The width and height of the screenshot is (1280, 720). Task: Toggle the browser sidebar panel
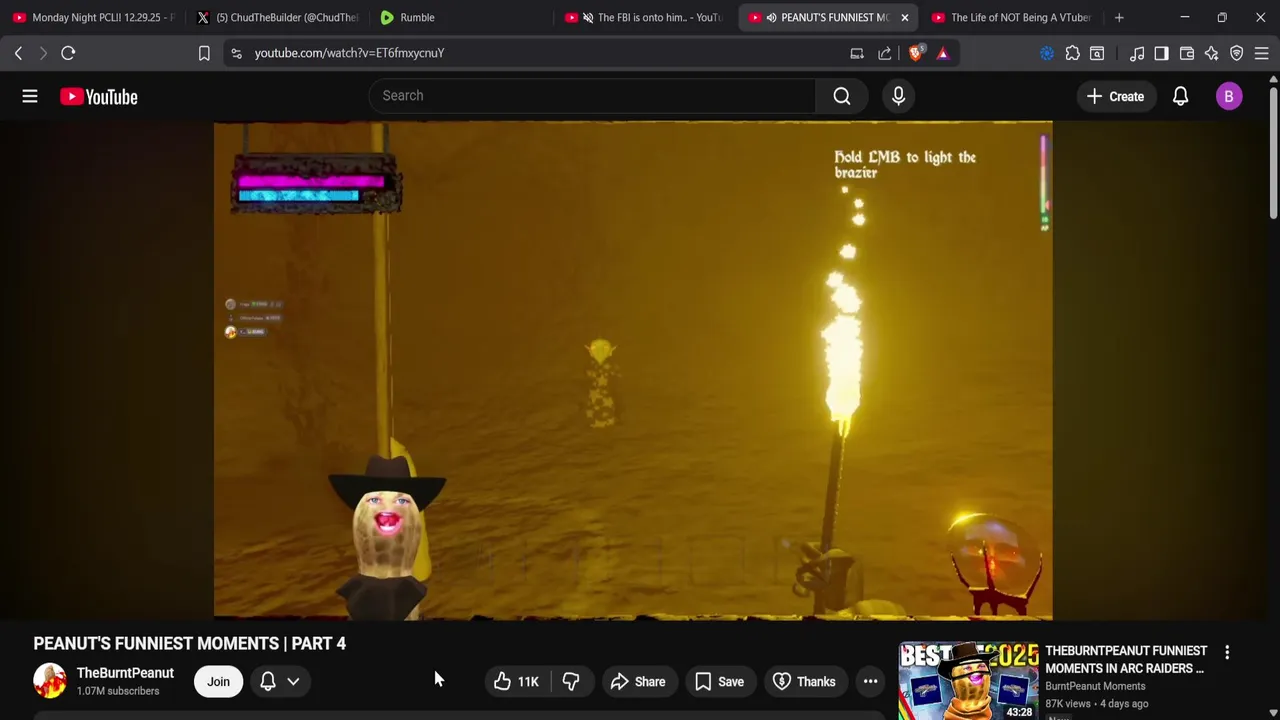tap(1161, 53)
